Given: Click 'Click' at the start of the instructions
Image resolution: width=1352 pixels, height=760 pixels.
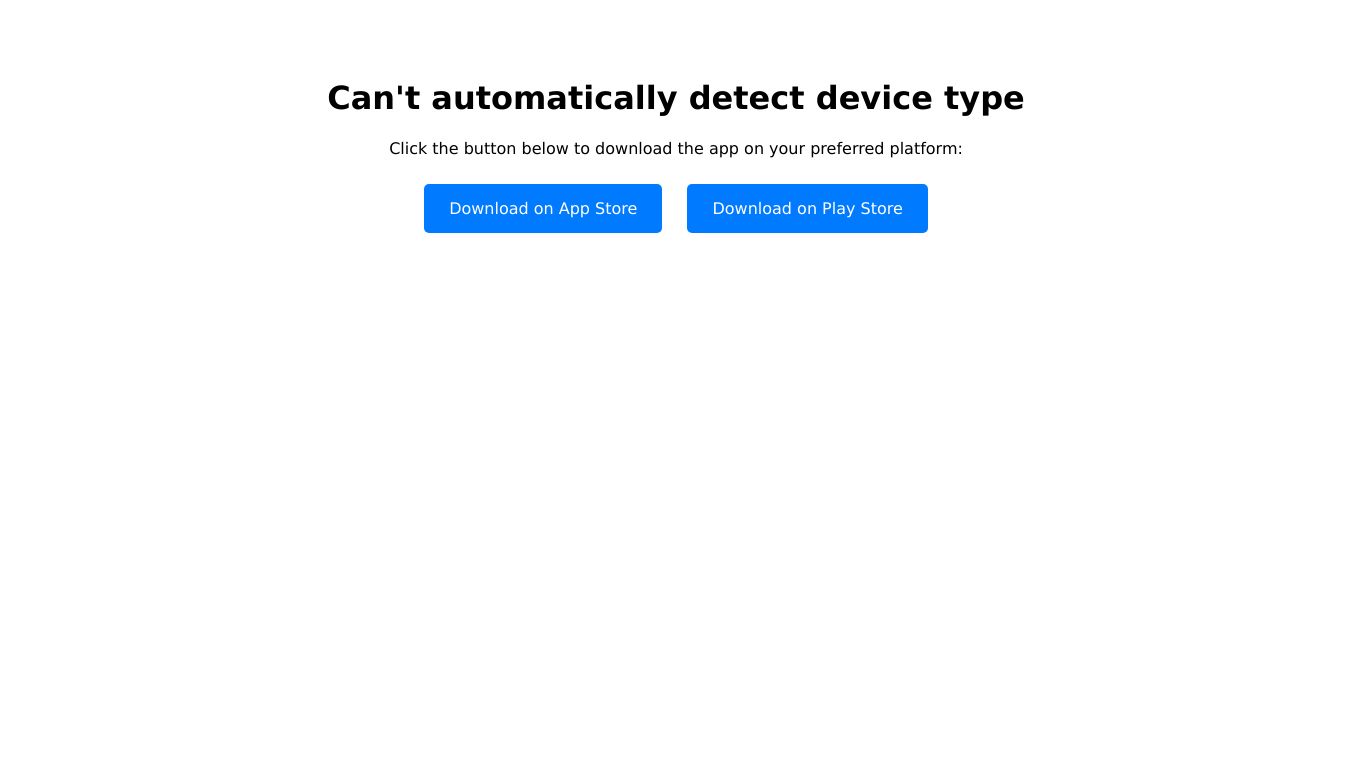Looking at the screenshot, I should point(408,149).
